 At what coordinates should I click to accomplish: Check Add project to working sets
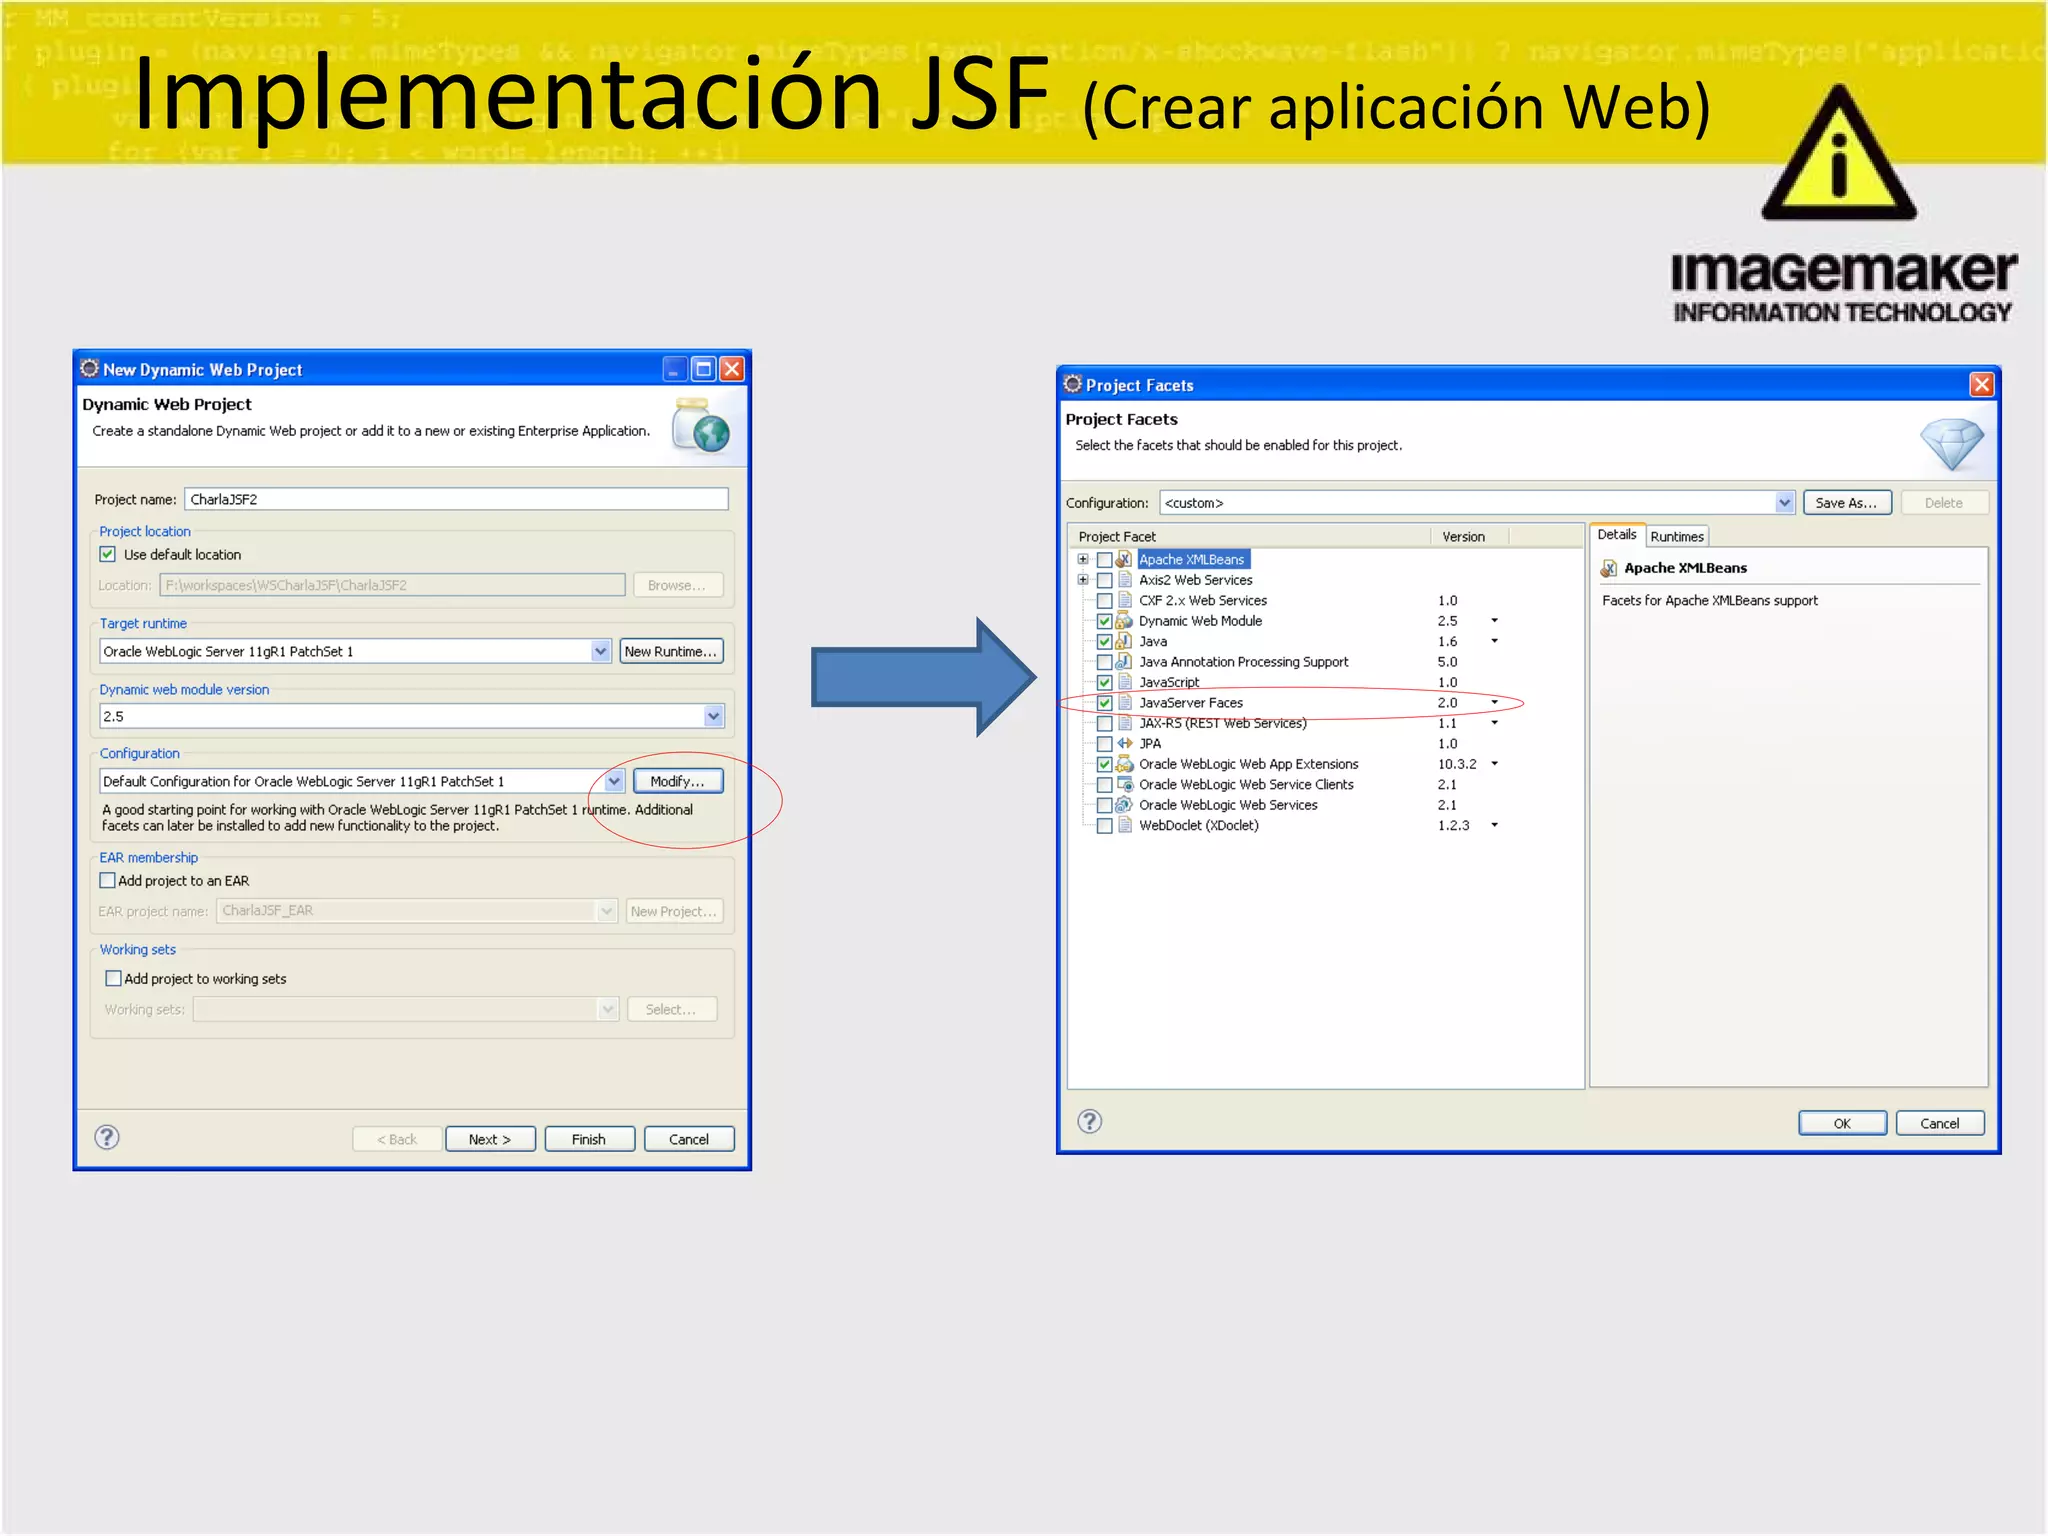click(113, 978)
